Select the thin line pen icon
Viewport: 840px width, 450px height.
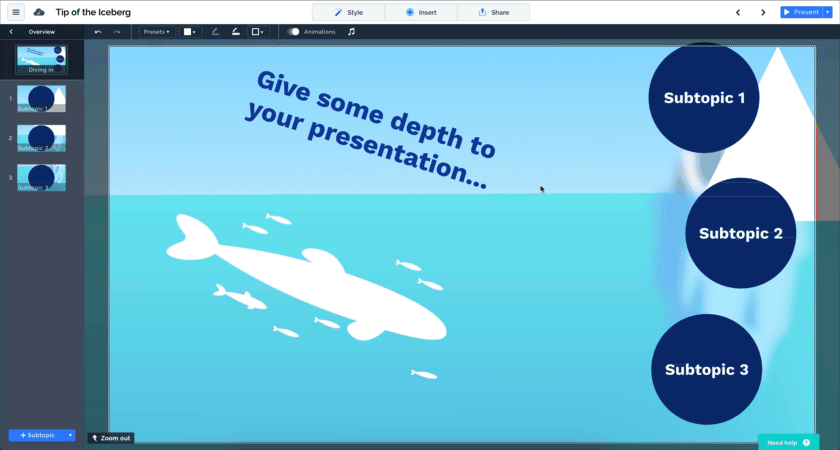(x=215, y=32)
